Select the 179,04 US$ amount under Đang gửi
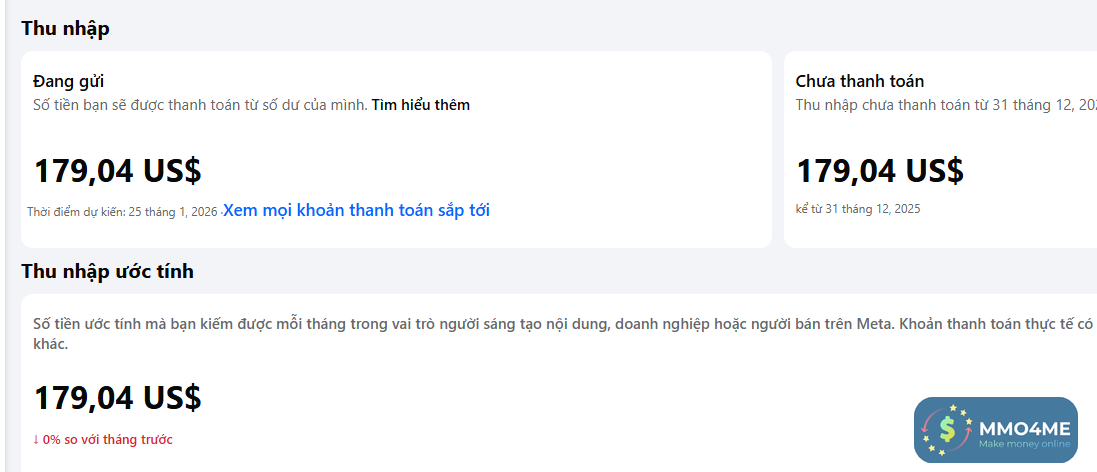Viewport: 1097px width, 472px height. pos(118,171)
